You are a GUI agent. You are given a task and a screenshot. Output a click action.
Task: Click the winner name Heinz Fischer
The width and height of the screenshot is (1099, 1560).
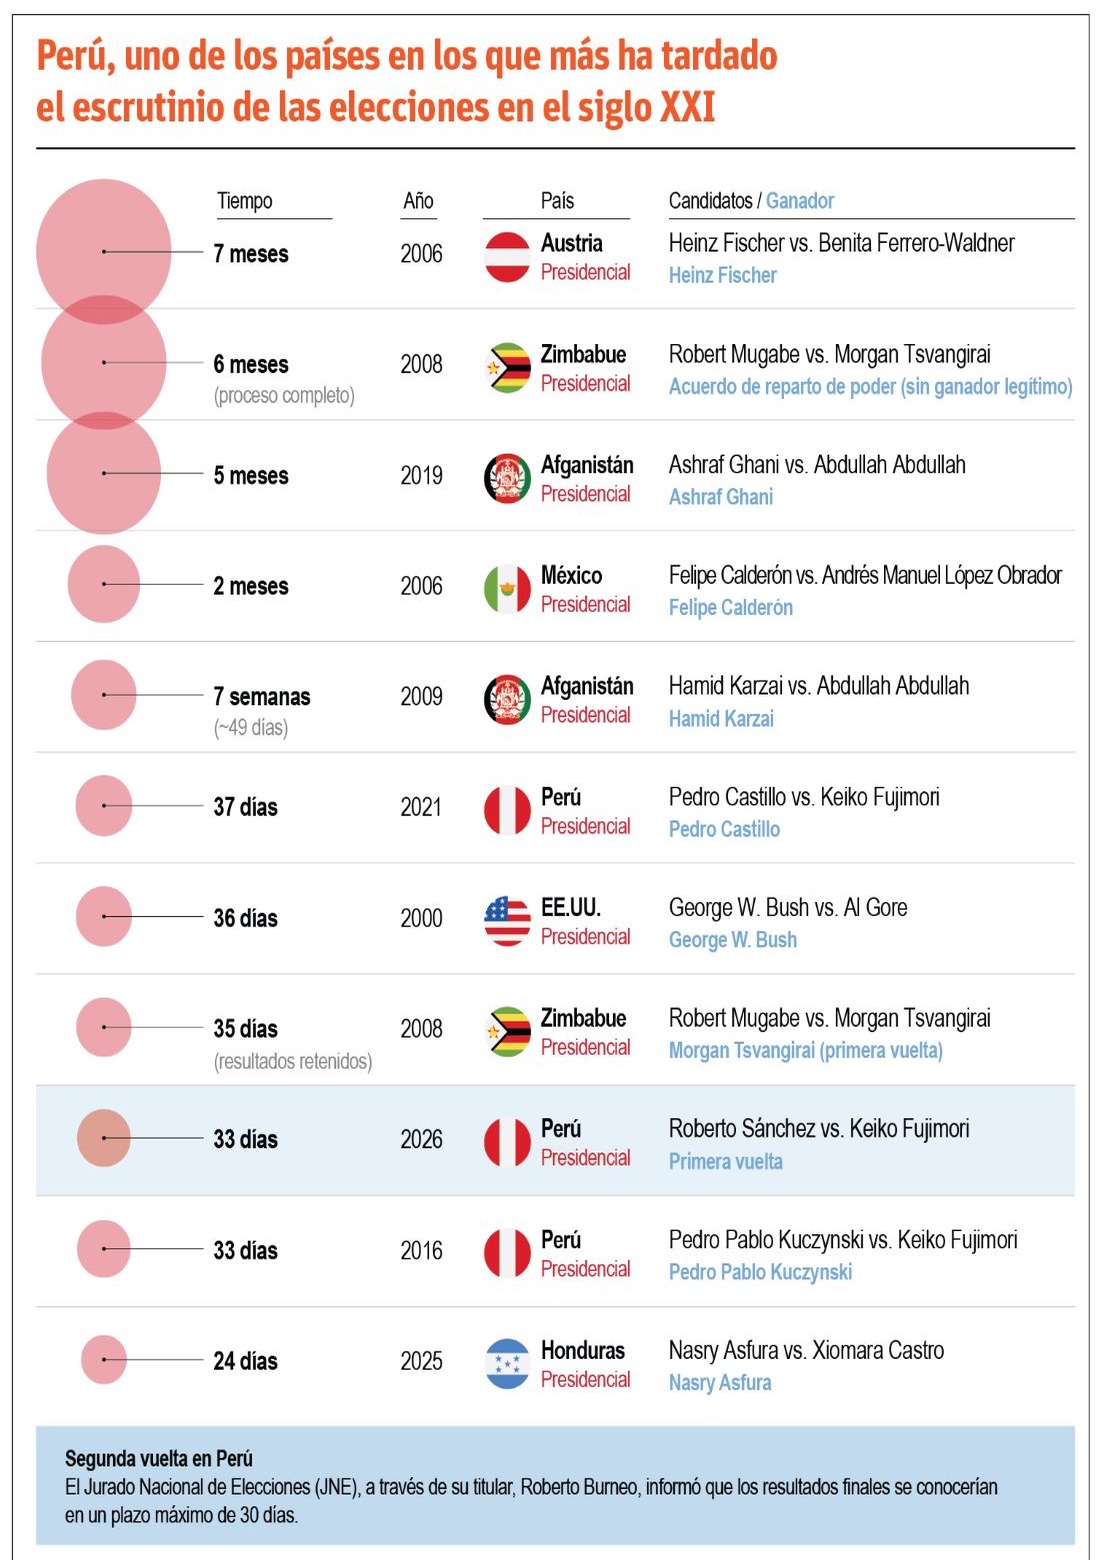click(723, 275)
